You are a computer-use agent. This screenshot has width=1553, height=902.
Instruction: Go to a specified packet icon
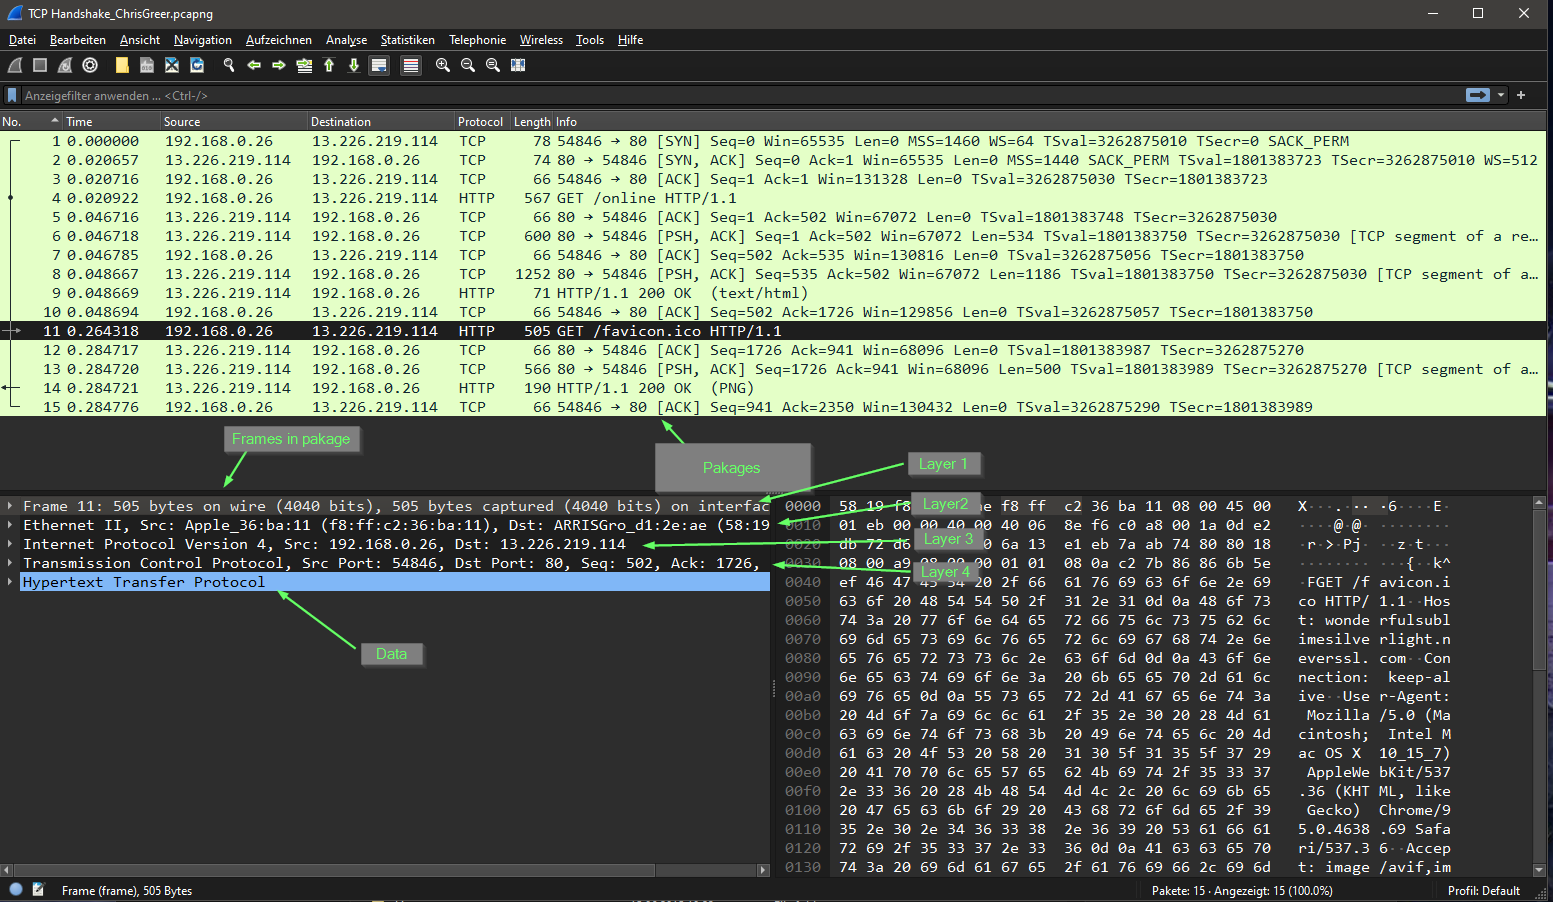(x=304, y=65)
